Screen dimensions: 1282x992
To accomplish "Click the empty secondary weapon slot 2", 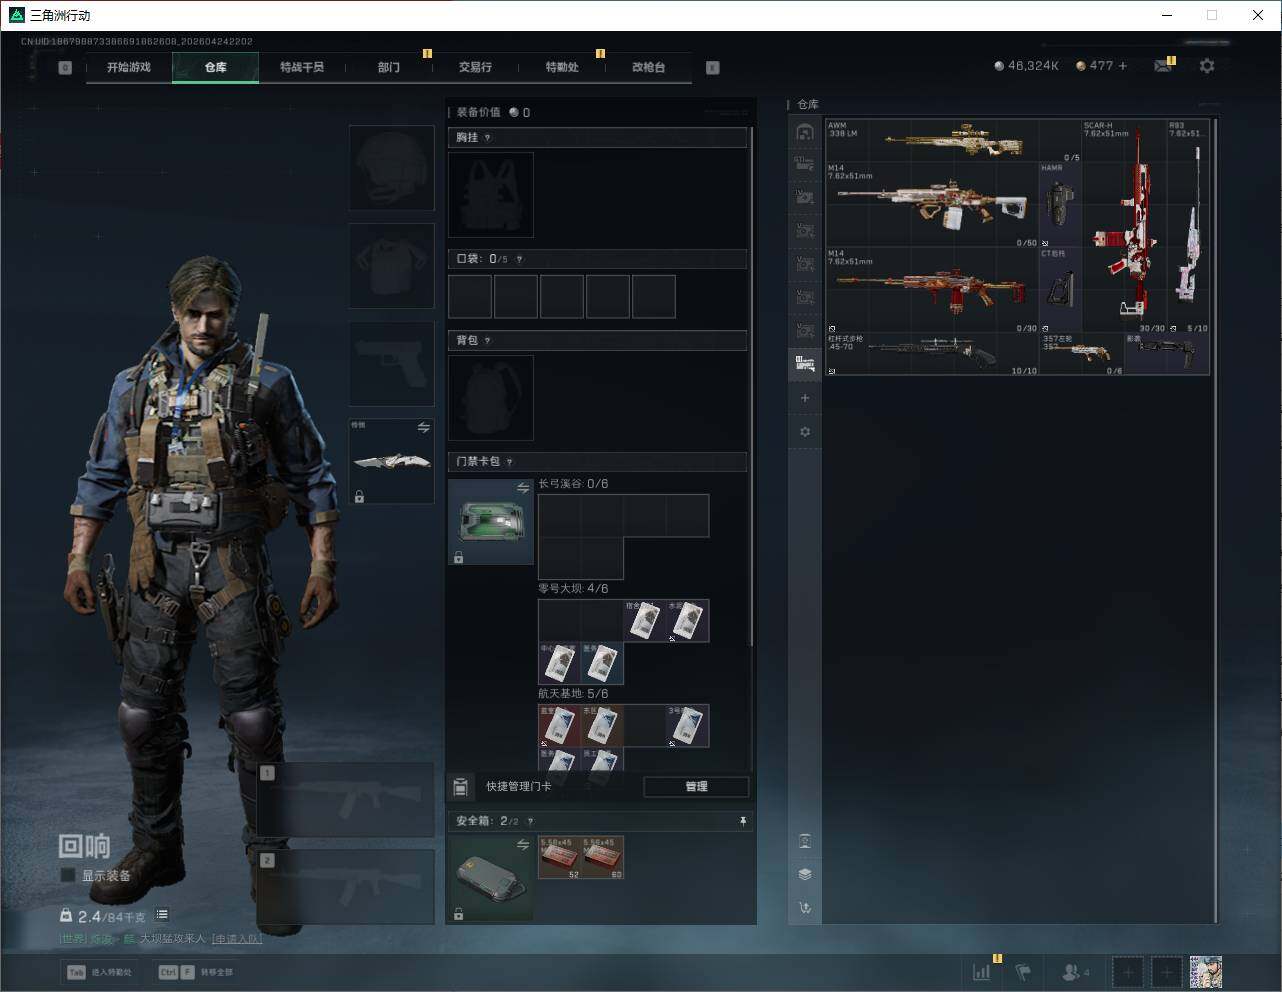I will [346, 887].
